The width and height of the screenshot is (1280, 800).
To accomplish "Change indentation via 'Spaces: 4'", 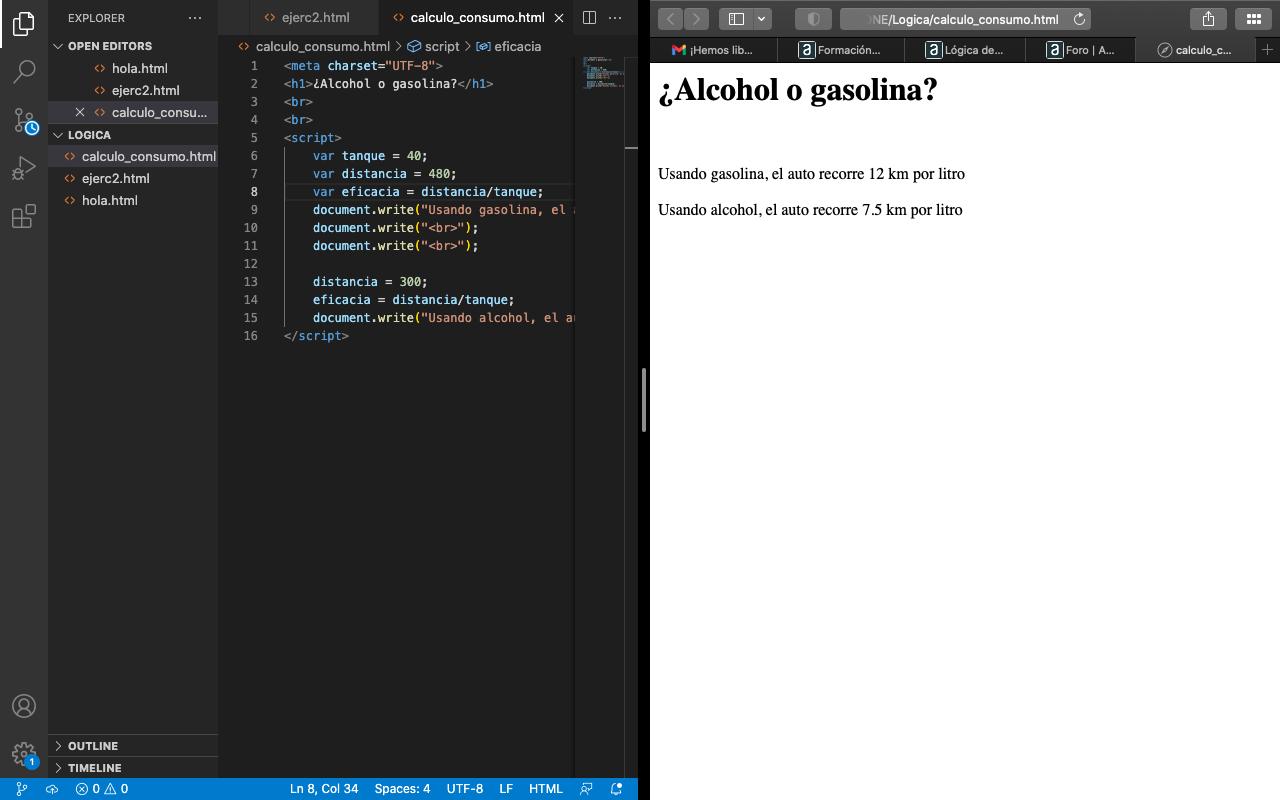I will coord(402,789).
